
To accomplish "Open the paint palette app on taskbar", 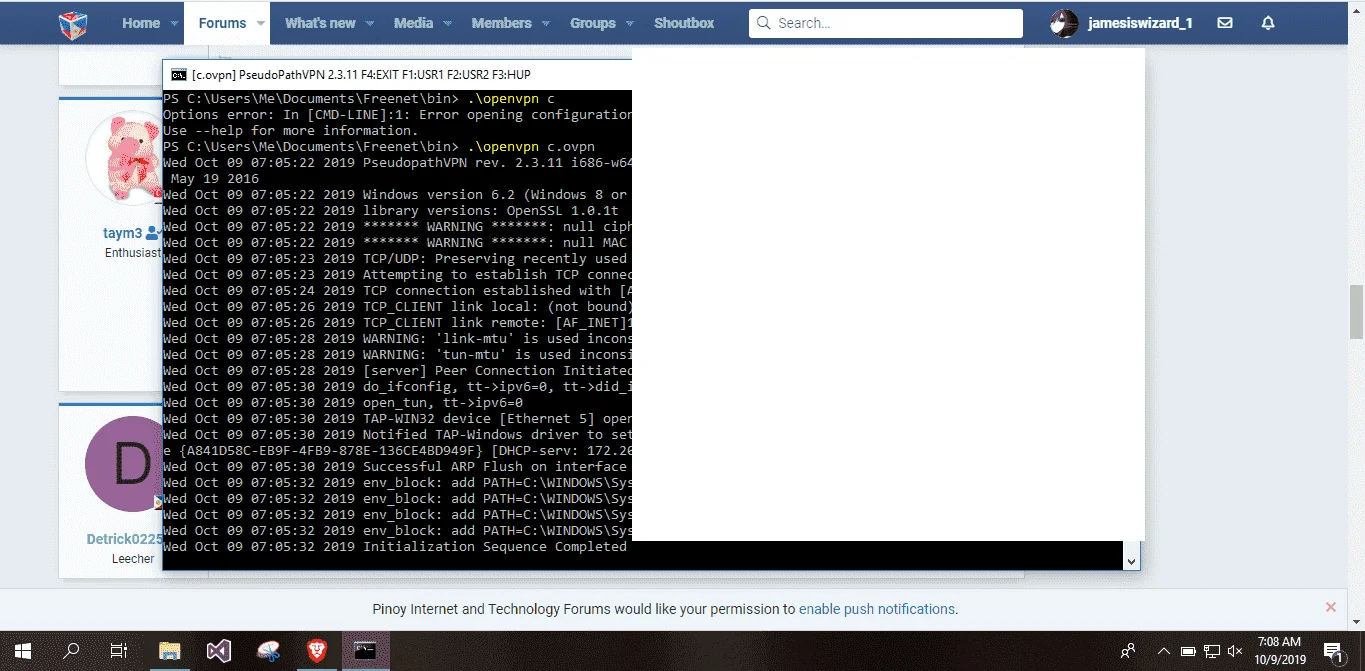I will click(x=268, y=651).
